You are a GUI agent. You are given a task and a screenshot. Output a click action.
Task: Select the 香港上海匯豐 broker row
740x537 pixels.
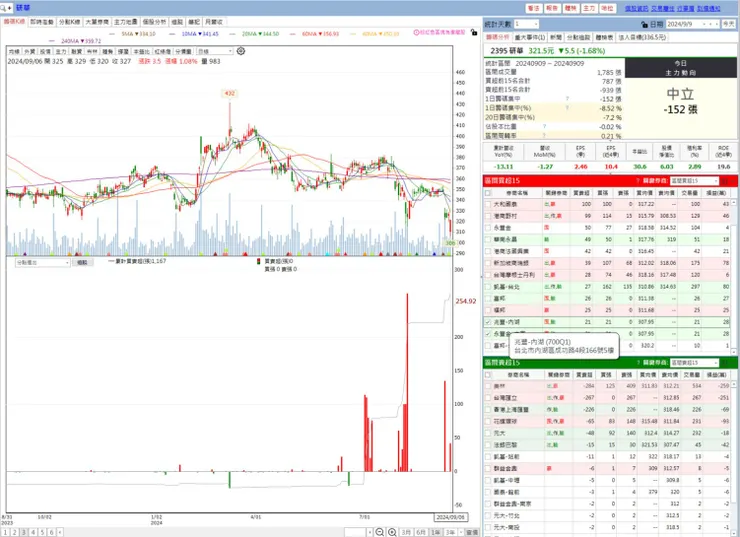pyautogui.click(x=607, y=410)
